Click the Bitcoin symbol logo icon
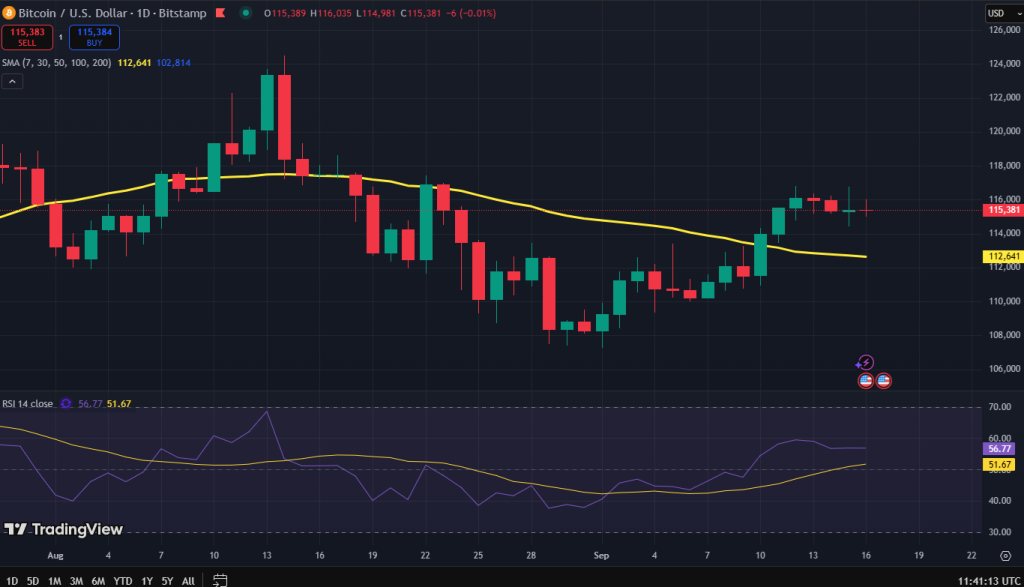1024x587 pixels. click(9, 13)
